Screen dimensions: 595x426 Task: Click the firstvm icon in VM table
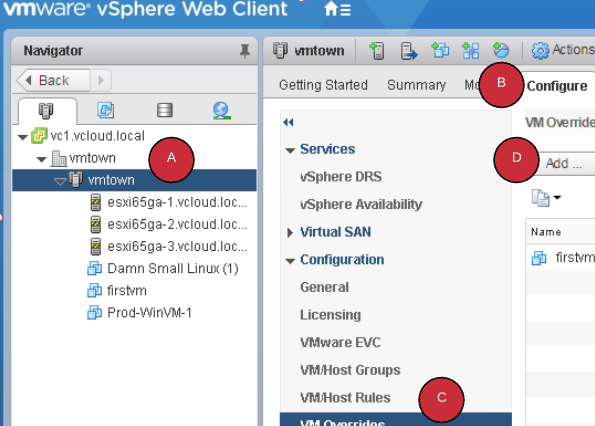click(539, 258)
